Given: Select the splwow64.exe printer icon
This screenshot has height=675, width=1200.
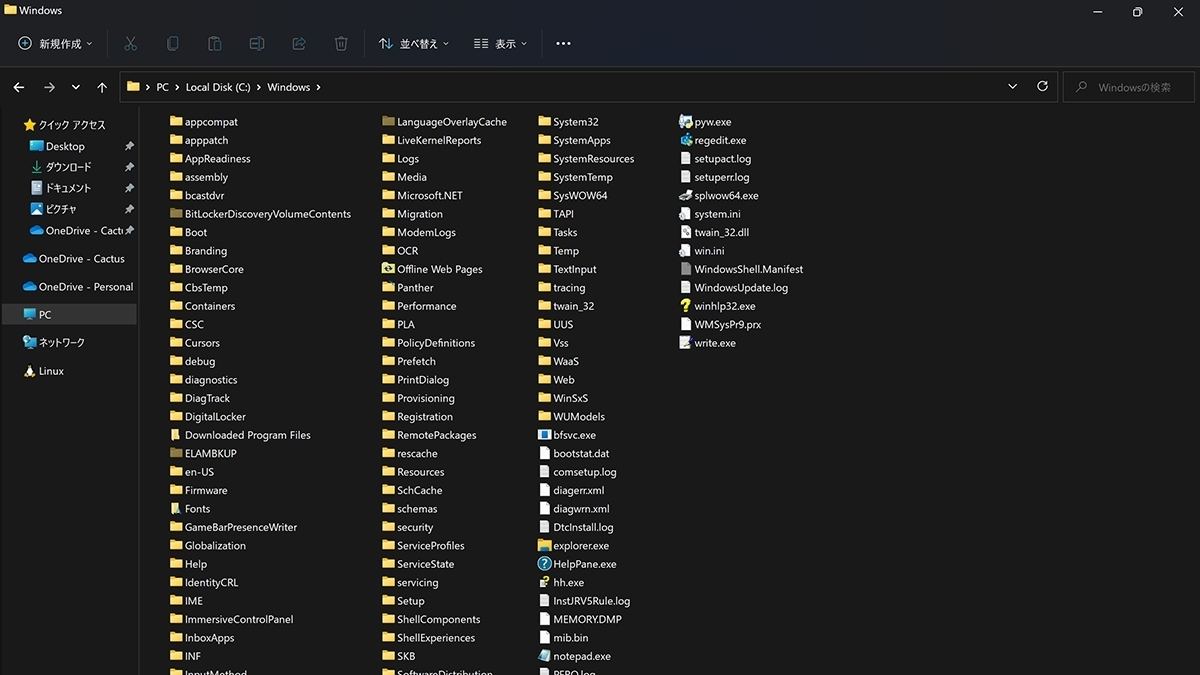Looking at the screenshot, I should point(685,196).
